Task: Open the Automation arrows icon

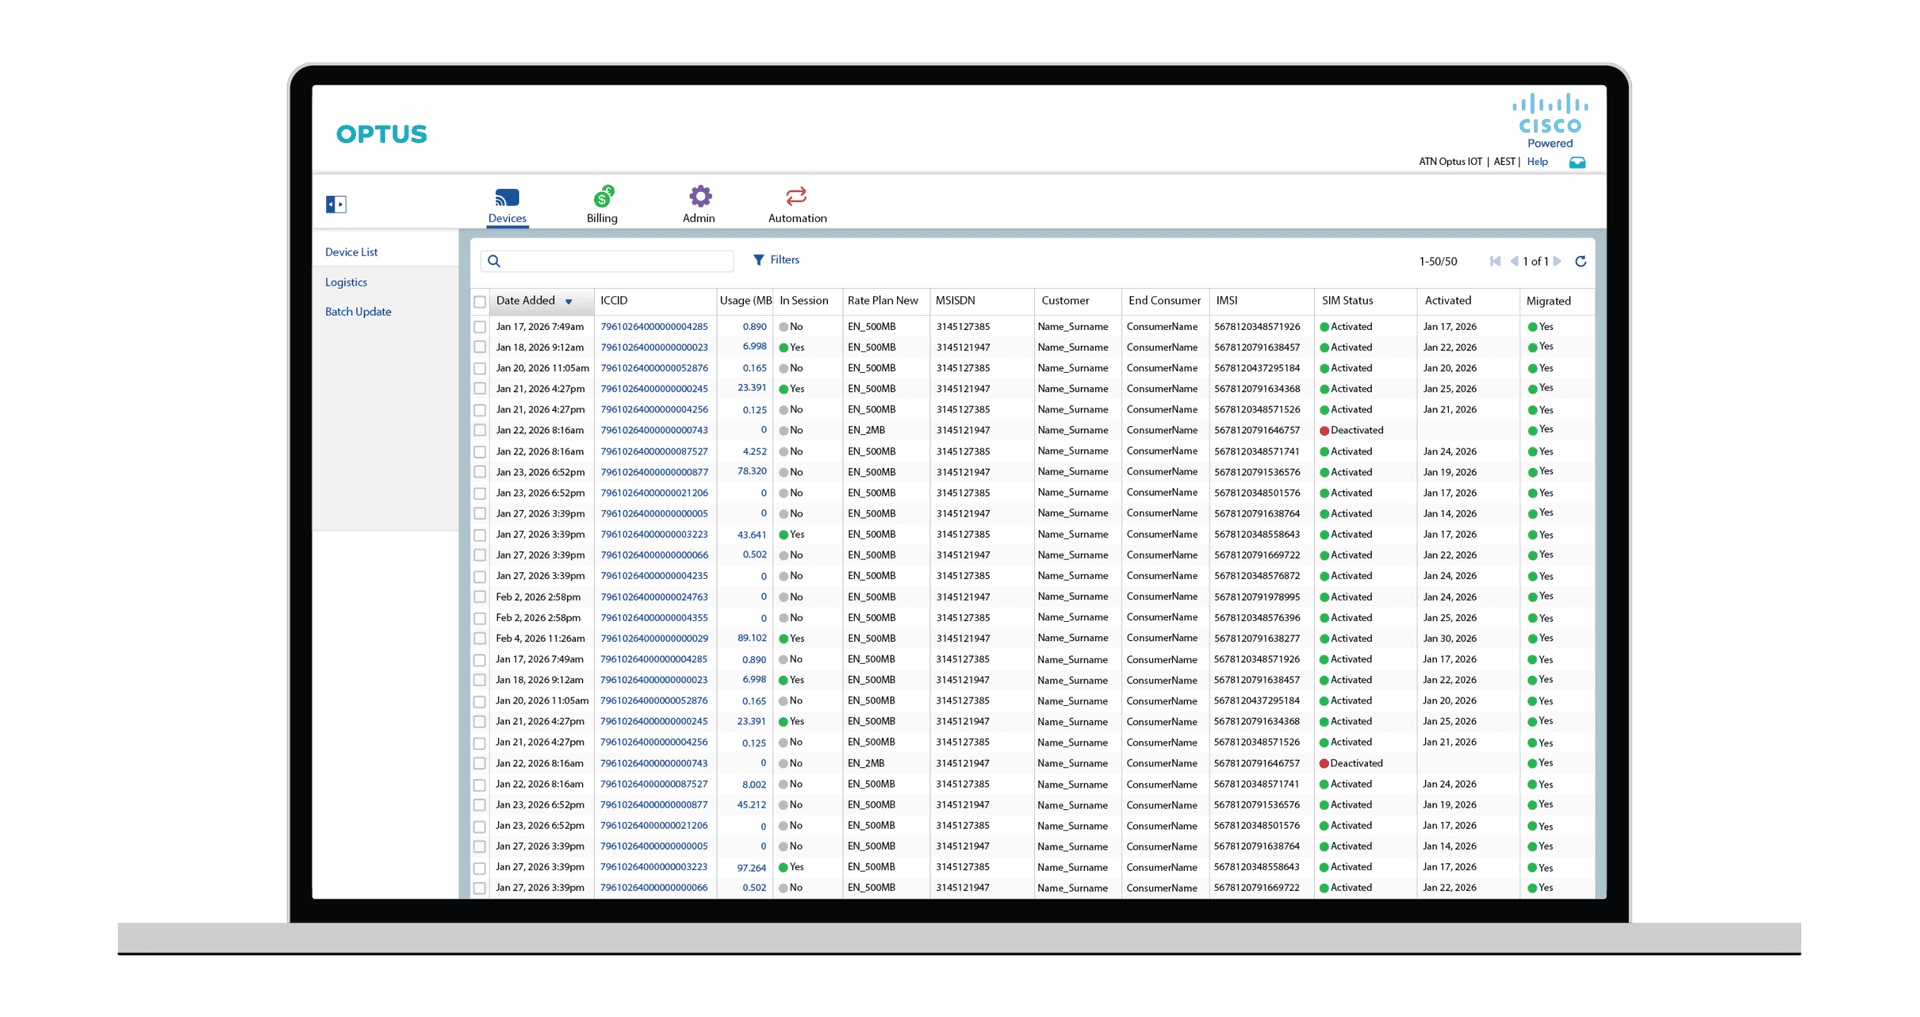Action: [x=796, y=196]
